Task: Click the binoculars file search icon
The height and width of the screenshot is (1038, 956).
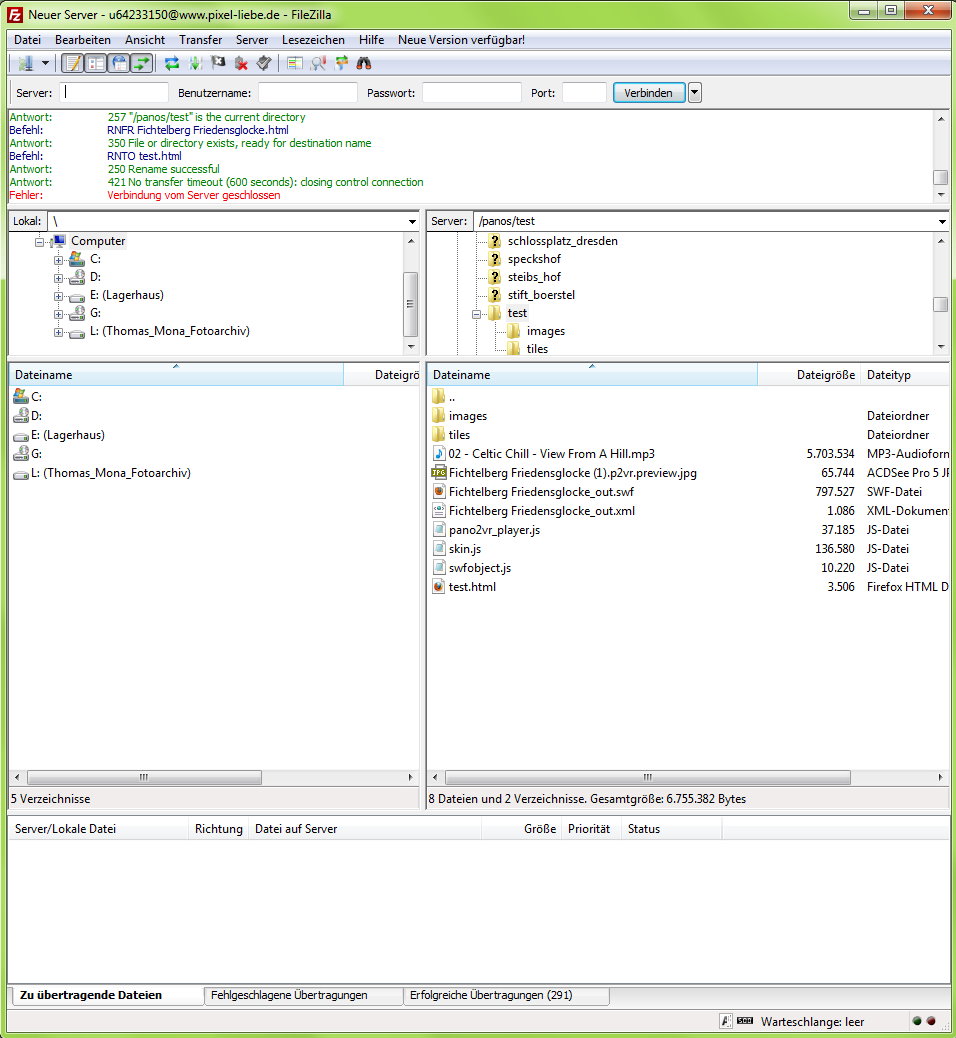Action: (x=365, y=63)
